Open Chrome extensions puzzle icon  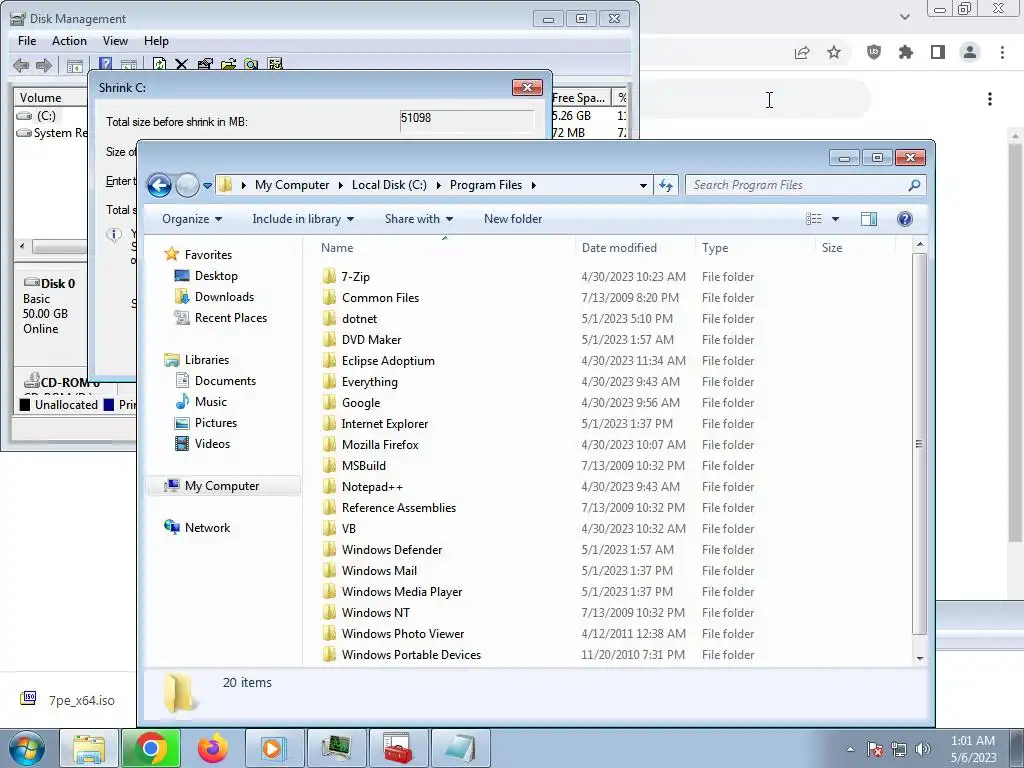pyautogui.click(x=906, y=52)
